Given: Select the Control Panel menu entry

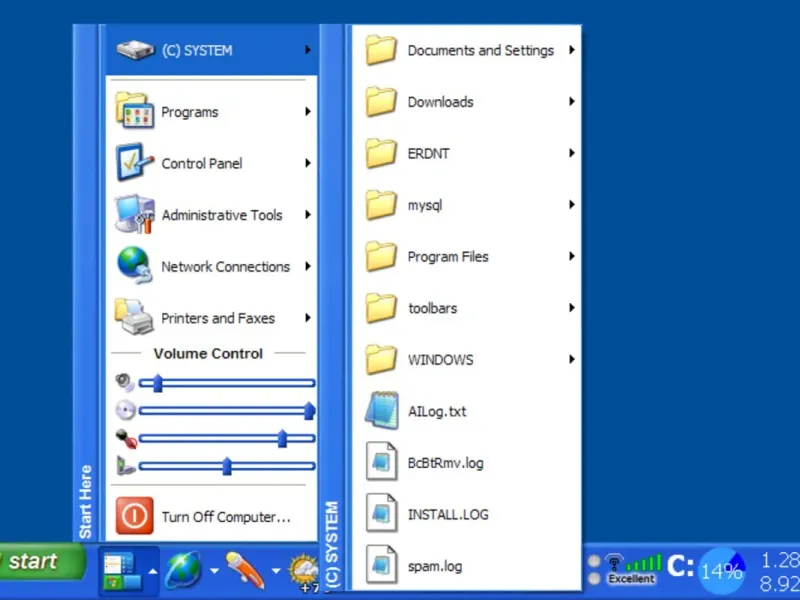Looking at the screenshot, I should (212, 163).
